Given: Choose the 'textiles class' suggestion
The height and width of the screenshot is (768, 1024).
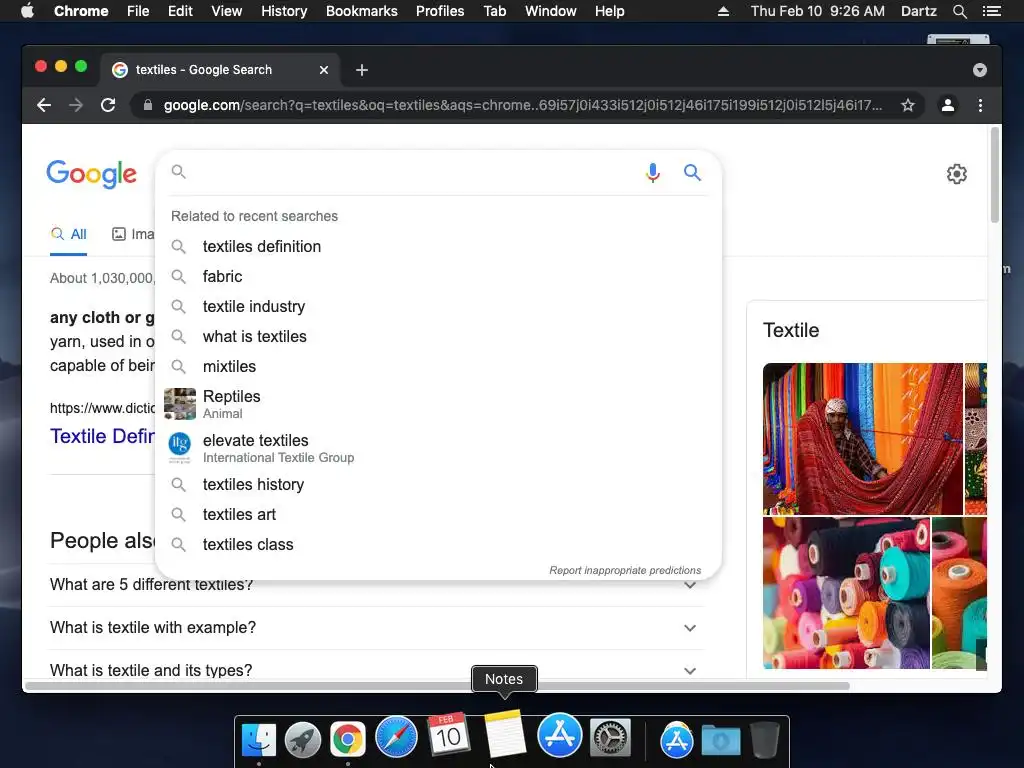Looking at the screenshot, I should pyautogui.click(x=438, y=545).
